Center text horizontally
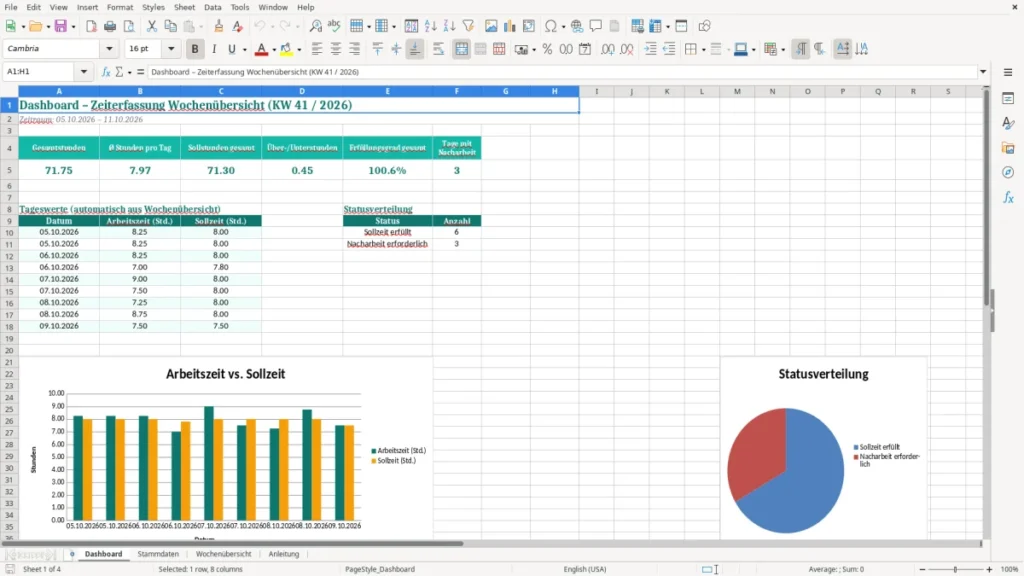This screenshot has height=576, width=1024. (336, 49)
